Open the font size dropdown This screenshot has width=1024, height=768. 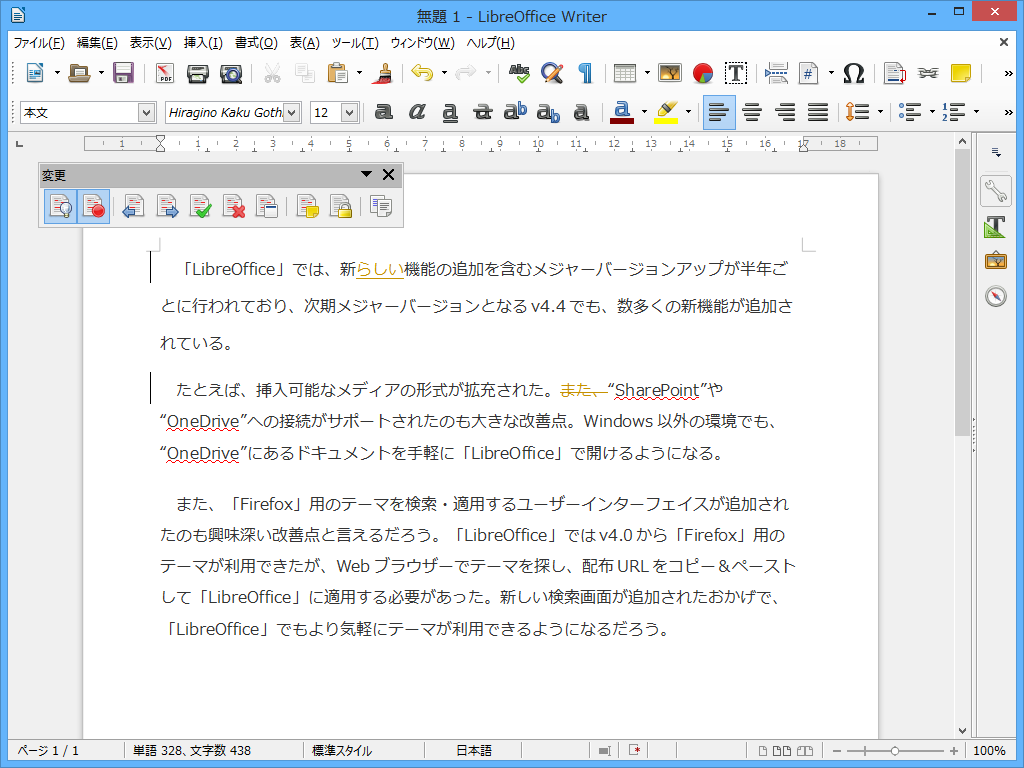[350, 112]
